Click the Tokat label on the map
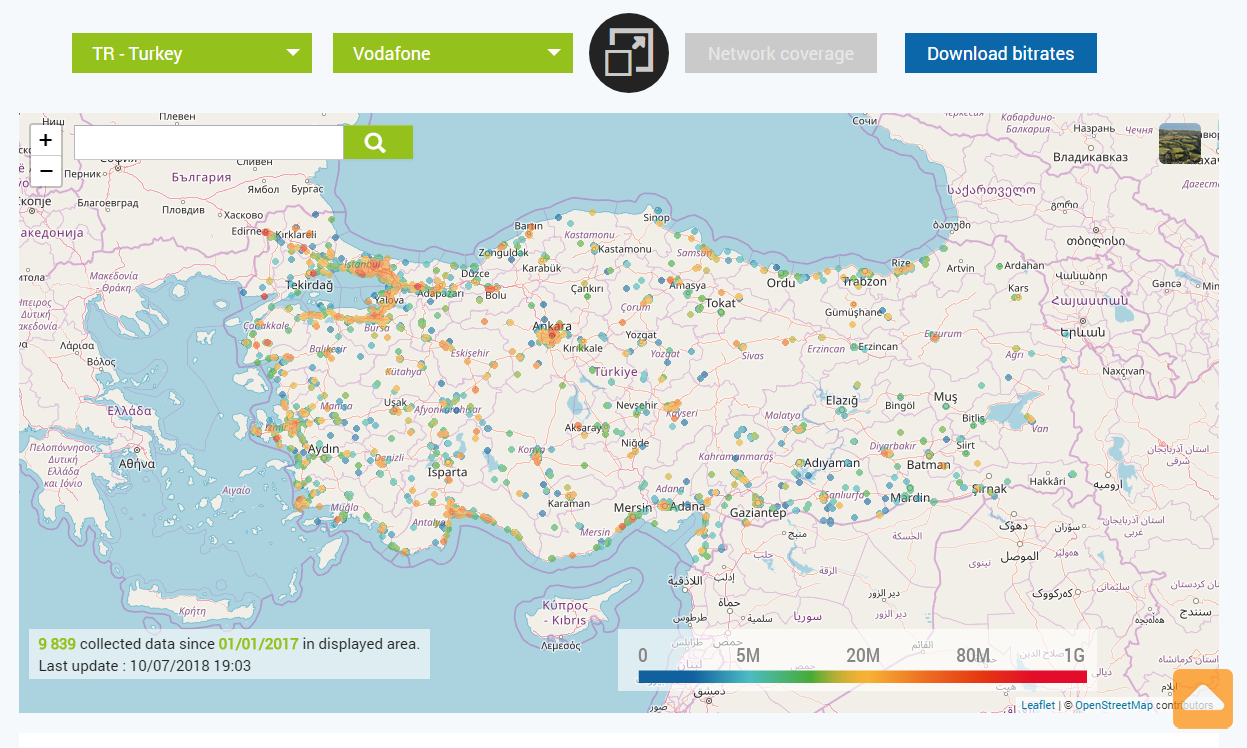Image resolution: width=1247 pixels, height=748 pixels. click(720, 303)
